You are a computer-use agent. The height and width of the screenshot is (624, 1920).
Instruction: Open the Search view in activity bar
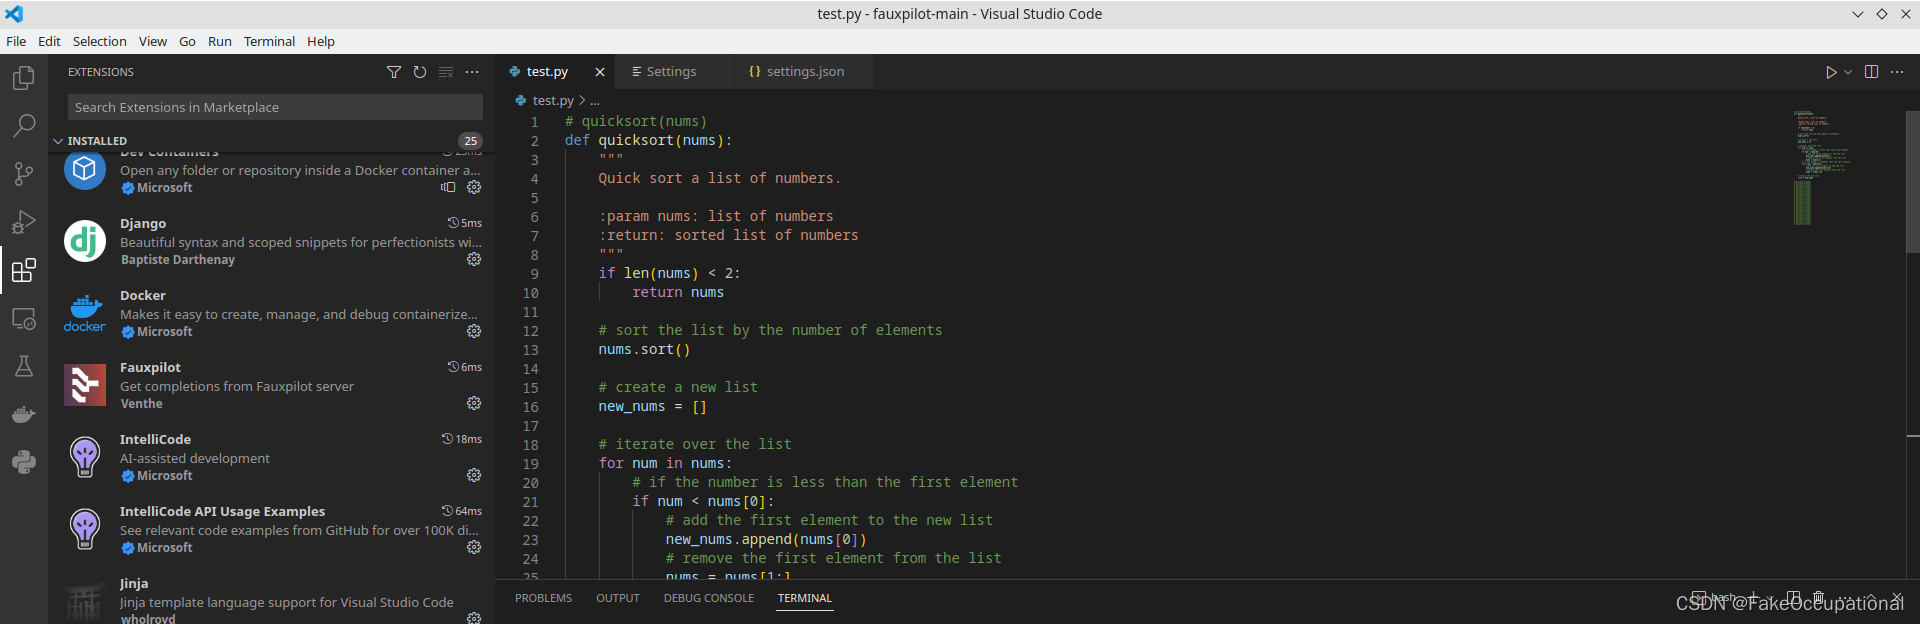pyautogui.click(x=24, y=126)
